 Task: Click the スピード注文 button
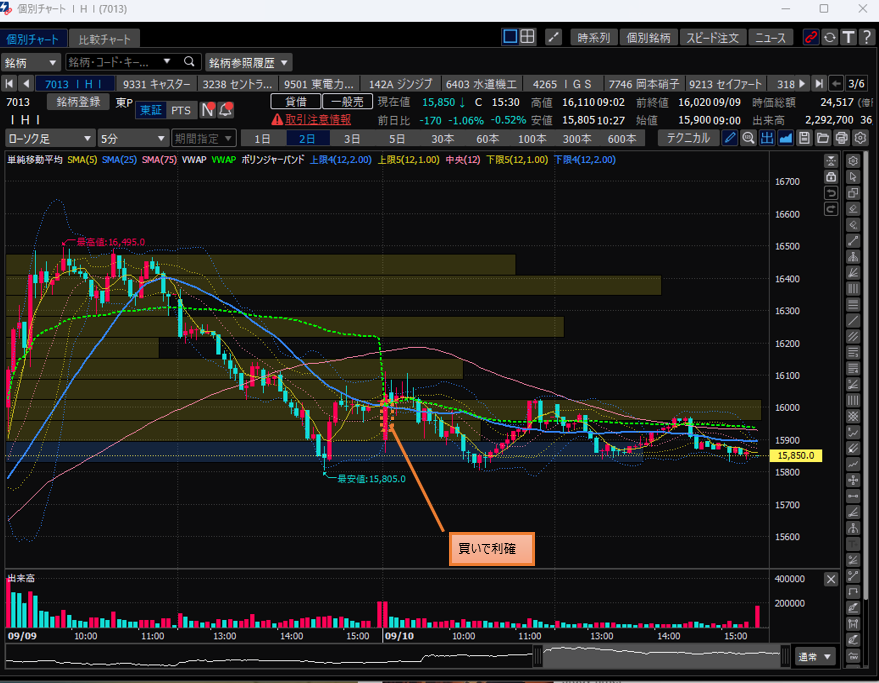[x=714, y=37]
